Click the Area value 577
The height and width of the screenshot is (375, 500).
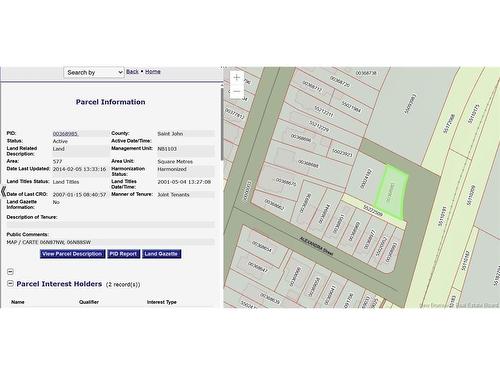click(57, 161)
